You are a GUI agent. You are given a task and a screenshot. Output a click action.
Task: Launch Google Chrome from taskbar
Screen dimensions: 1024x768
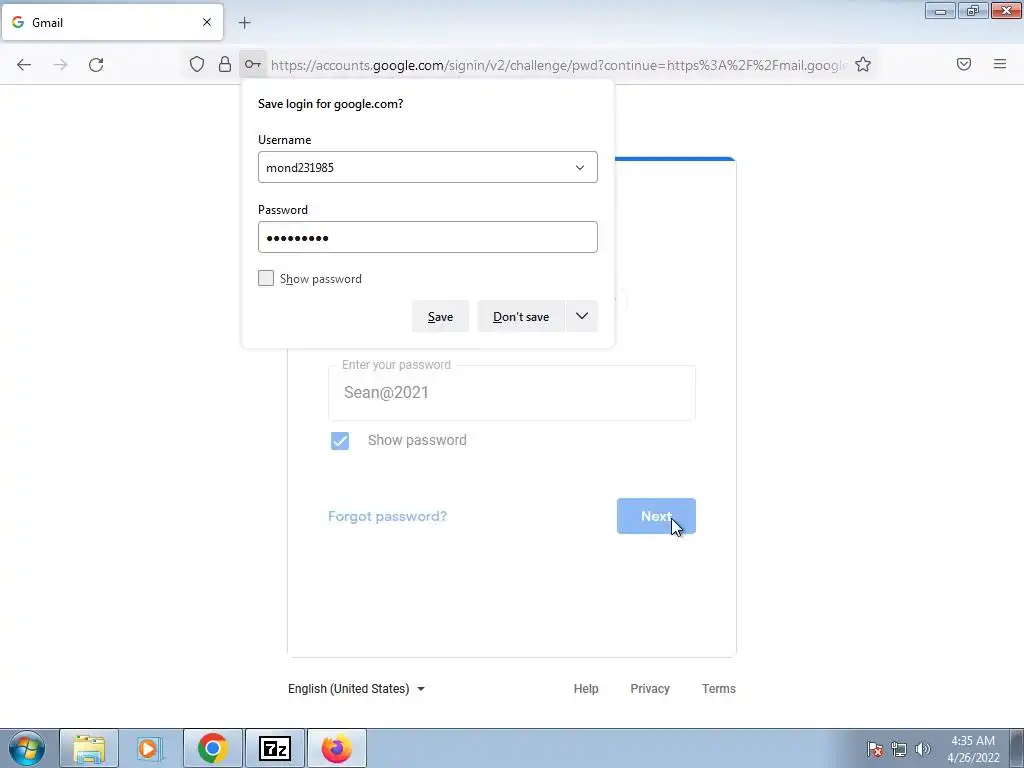pos(213,748)
